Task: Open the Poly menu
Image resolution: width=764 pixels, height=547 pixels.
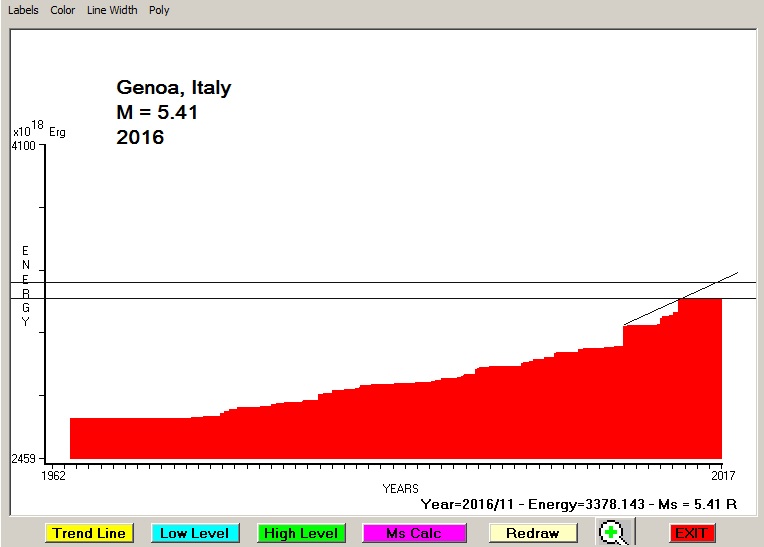Action: [159, 10]
